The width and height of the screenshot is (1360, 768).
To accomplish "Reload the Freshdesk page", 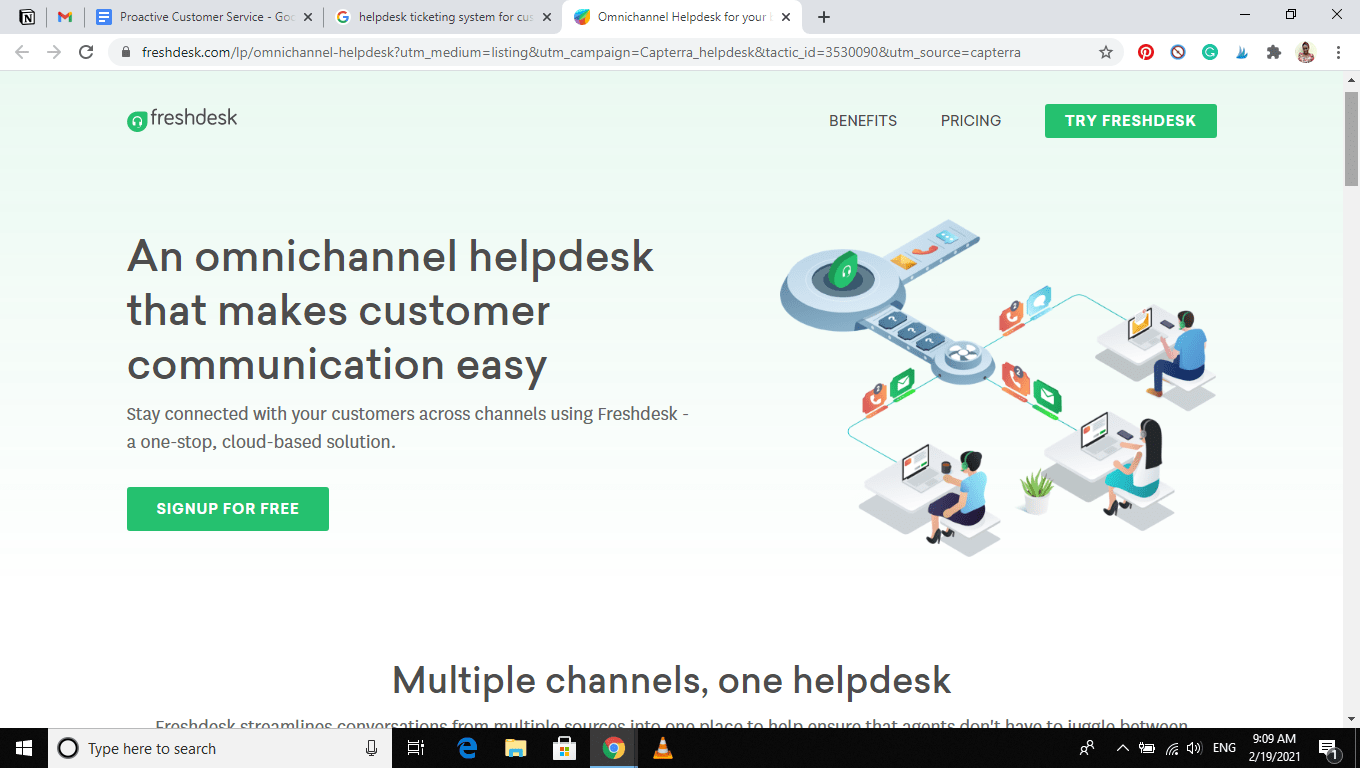I will (86, 52).
